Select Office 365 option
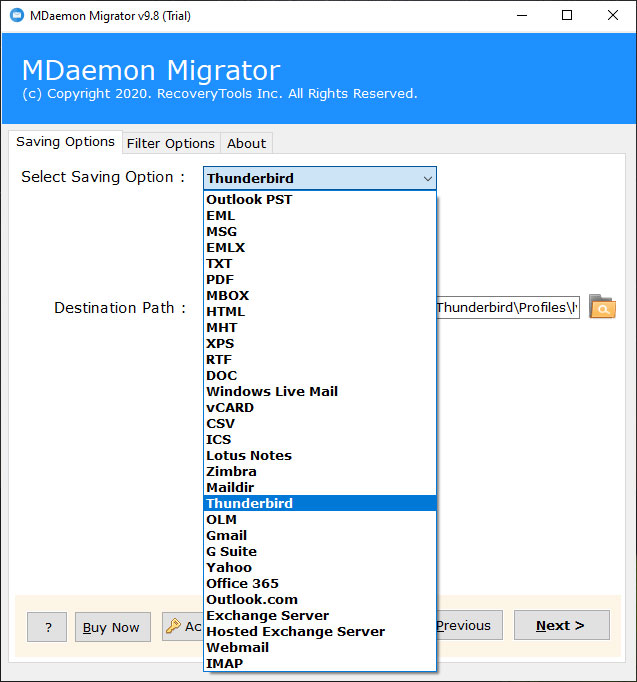 320,583
